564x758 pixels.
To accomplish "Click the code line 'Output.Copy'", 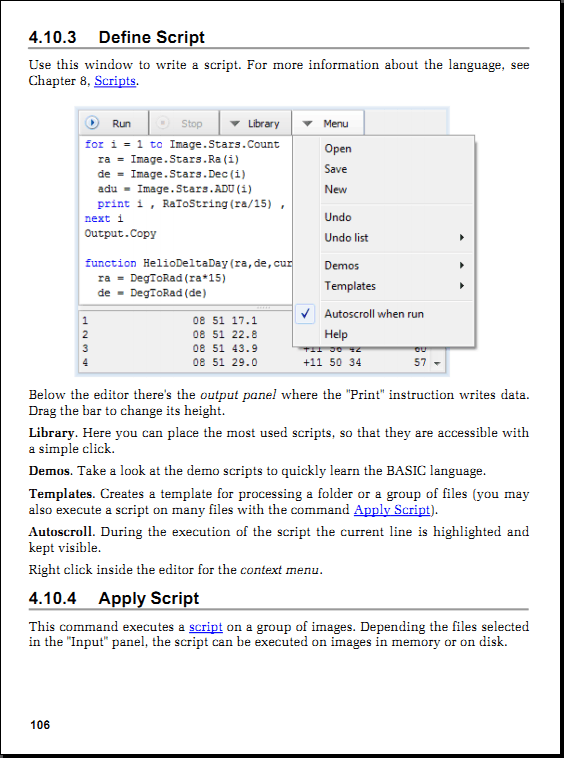I will pos(120,233).
